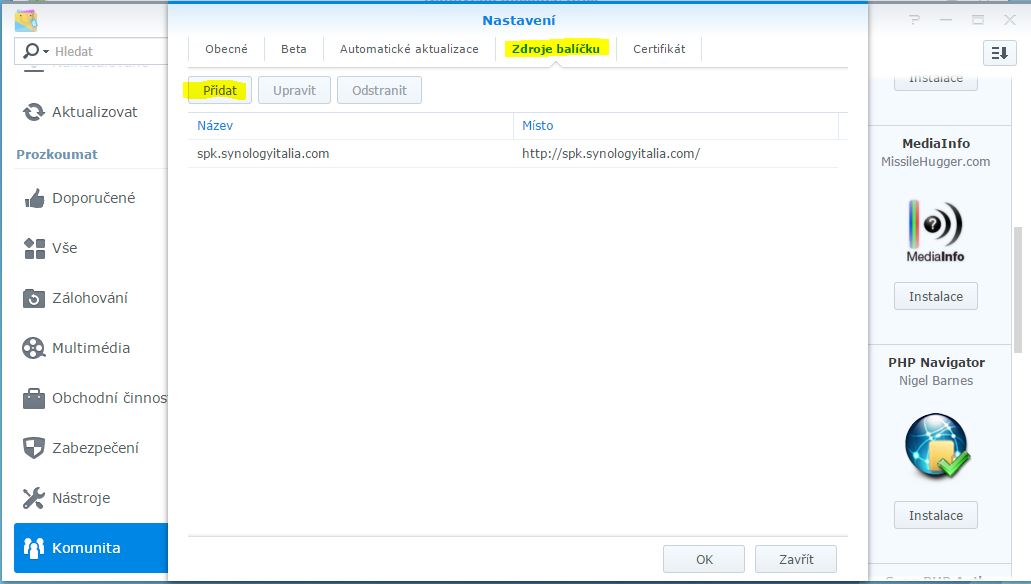Select Aktualizovat text in sidebar
Screen dimensions: 1031x584
click(x=95, y=112)
